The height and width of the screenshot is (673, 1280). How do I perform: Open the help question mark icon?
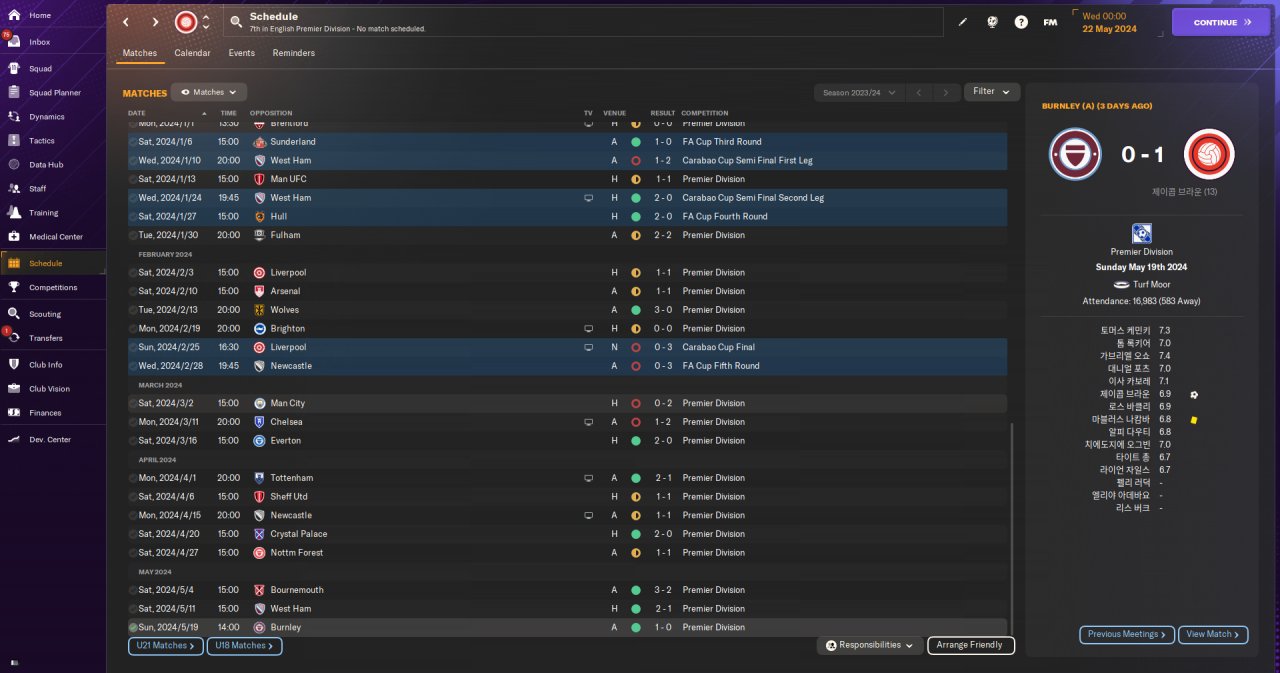[x=1021, y=22]
